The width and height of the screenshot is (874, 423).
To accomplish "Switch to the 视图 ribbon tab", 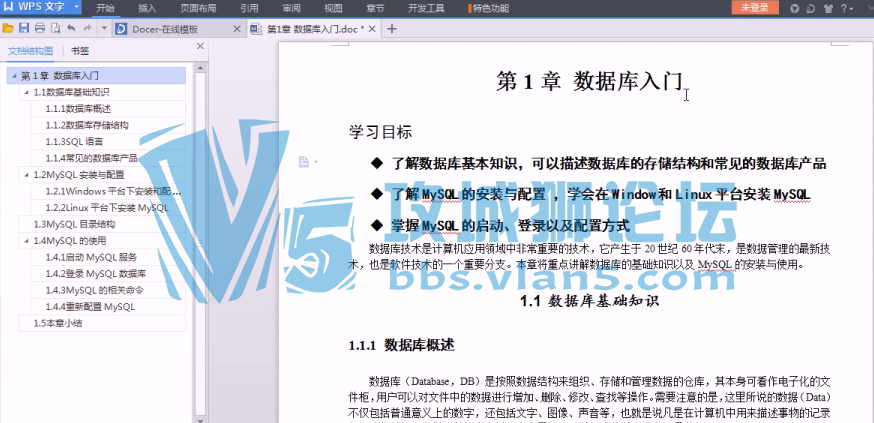I will 333,8.
